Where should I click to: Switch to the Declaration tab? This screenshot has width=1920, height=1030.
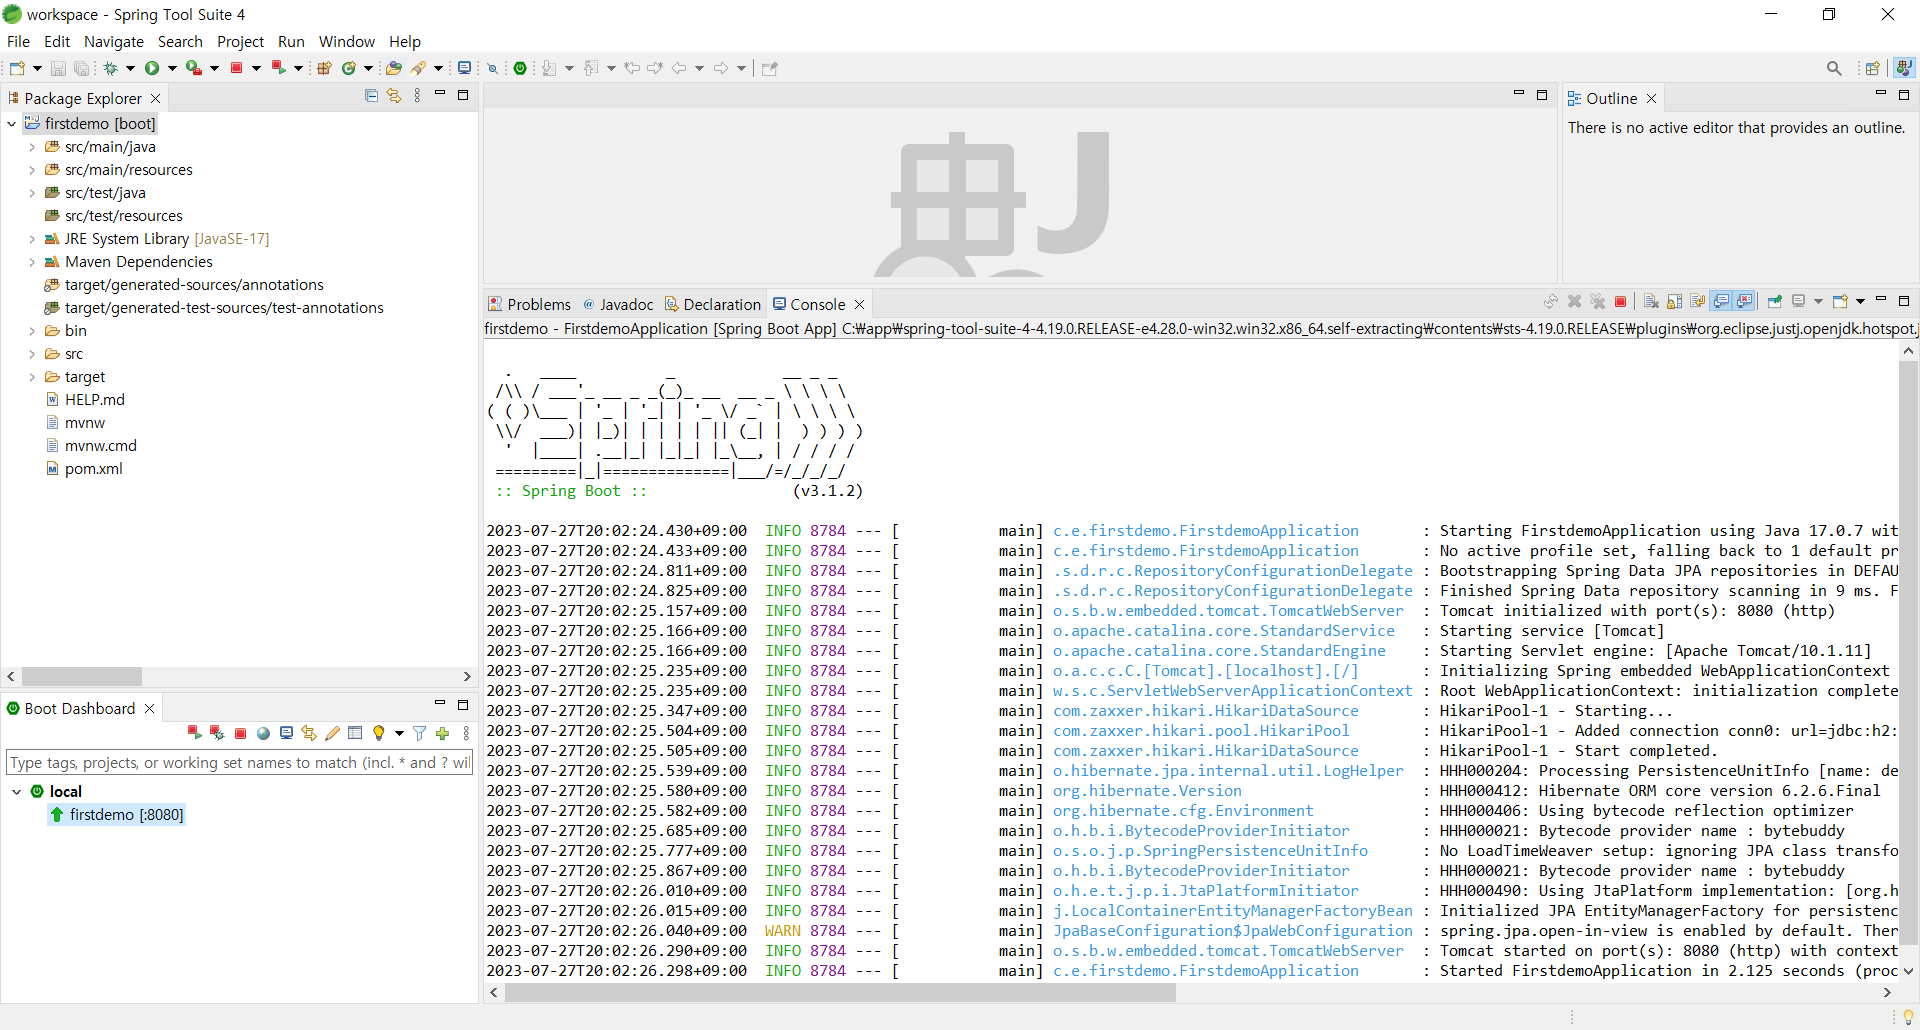[713, 304]
